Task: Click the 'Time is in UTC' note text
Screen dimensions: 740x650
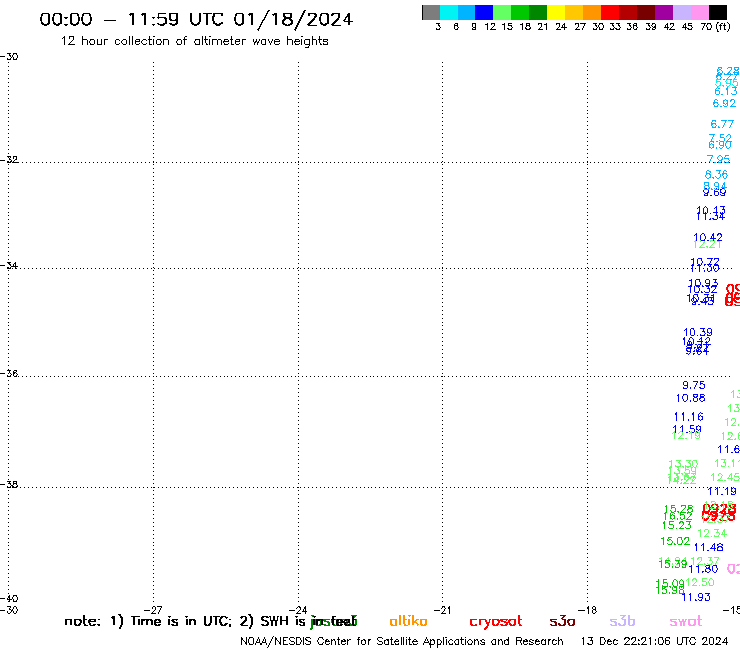Action: tap(181, 621)
